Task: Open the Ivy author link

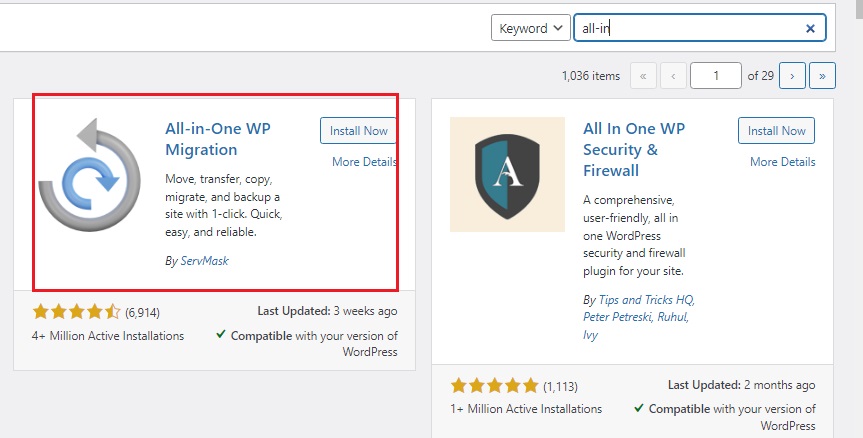Action: [591, 335]
